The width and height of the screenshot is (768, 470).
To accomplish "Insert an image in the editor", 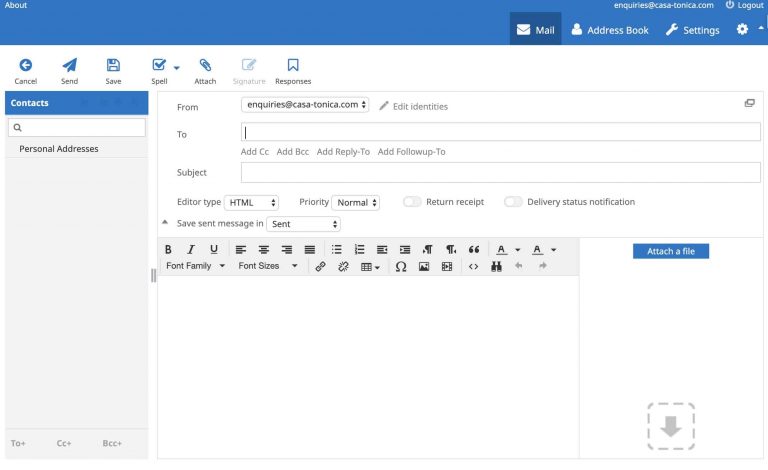I will (x=424, y=266).
